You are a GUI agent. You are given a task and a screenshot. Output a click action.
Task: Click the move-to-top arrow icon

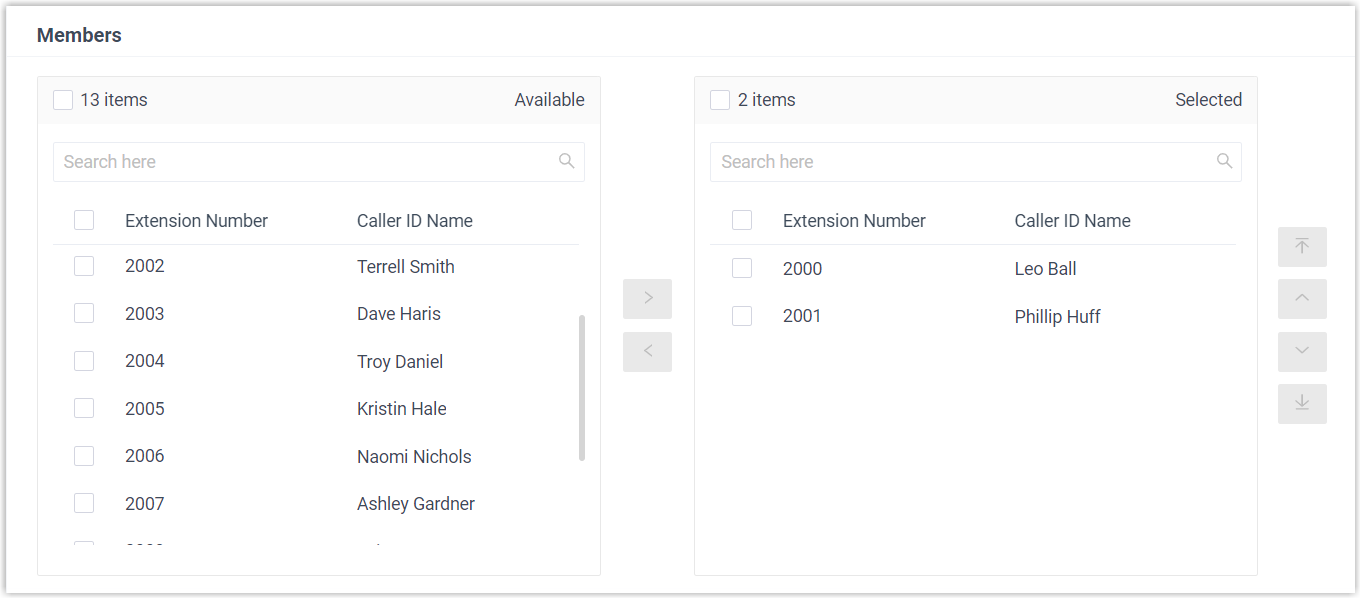(x=1301, y=246)
